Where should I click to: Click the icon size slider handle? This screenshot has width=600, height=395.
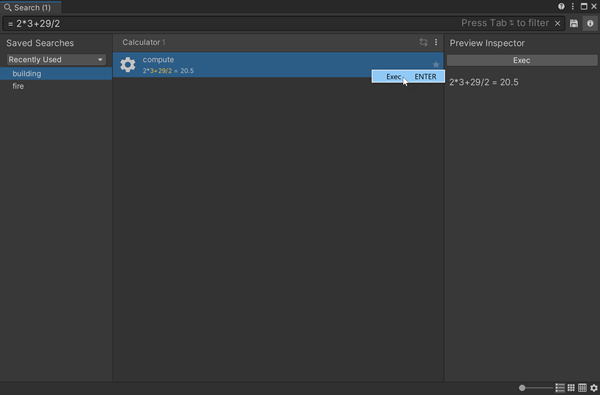pyautogui.click(x=522, y=388)
